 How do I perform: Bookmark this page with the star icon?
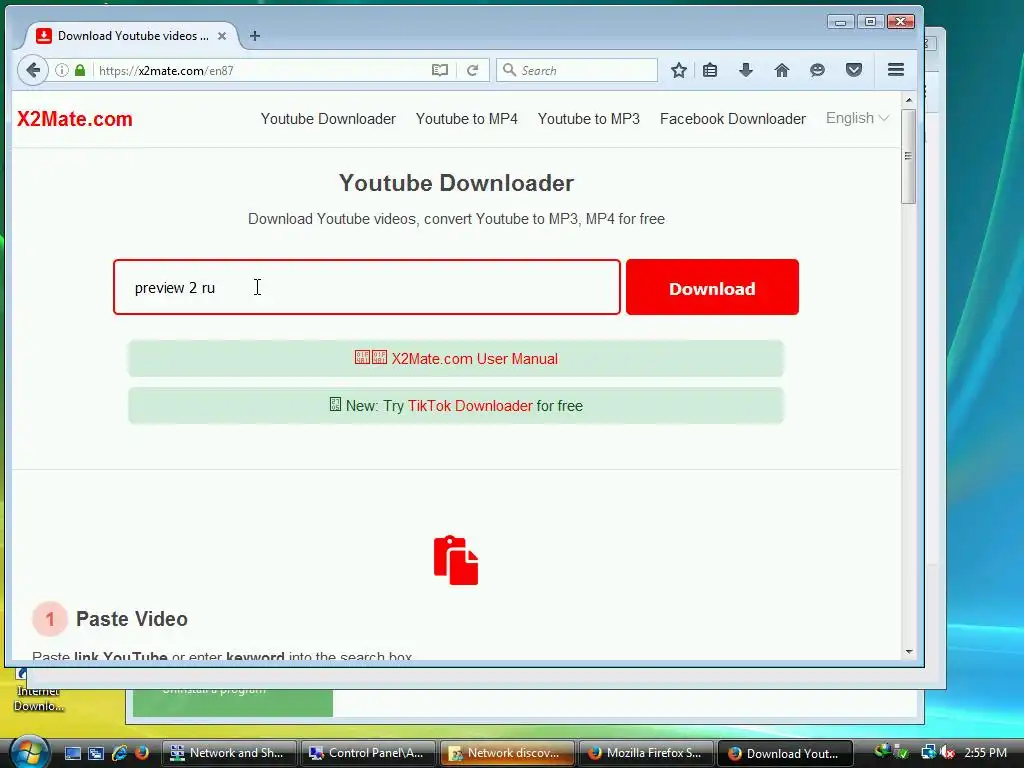tap(679, 70)
